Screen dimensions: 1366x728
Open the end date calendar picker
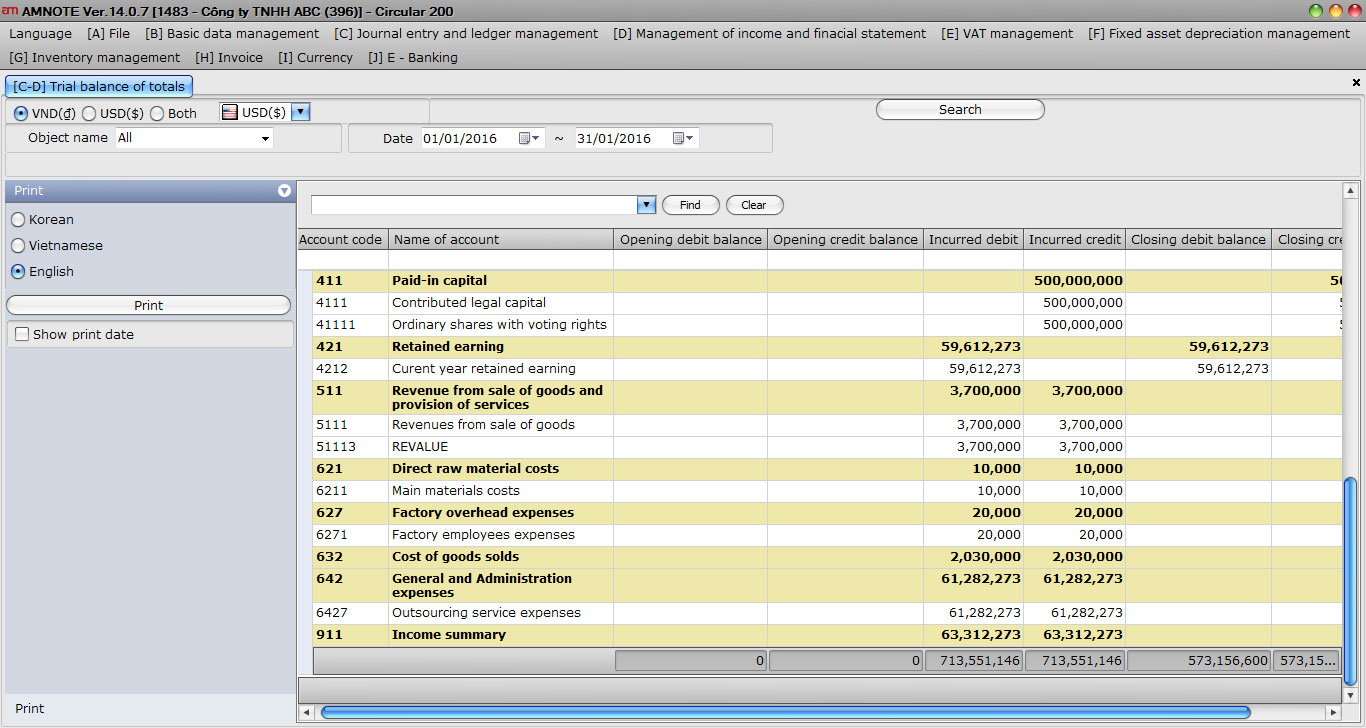coord(683,139)
